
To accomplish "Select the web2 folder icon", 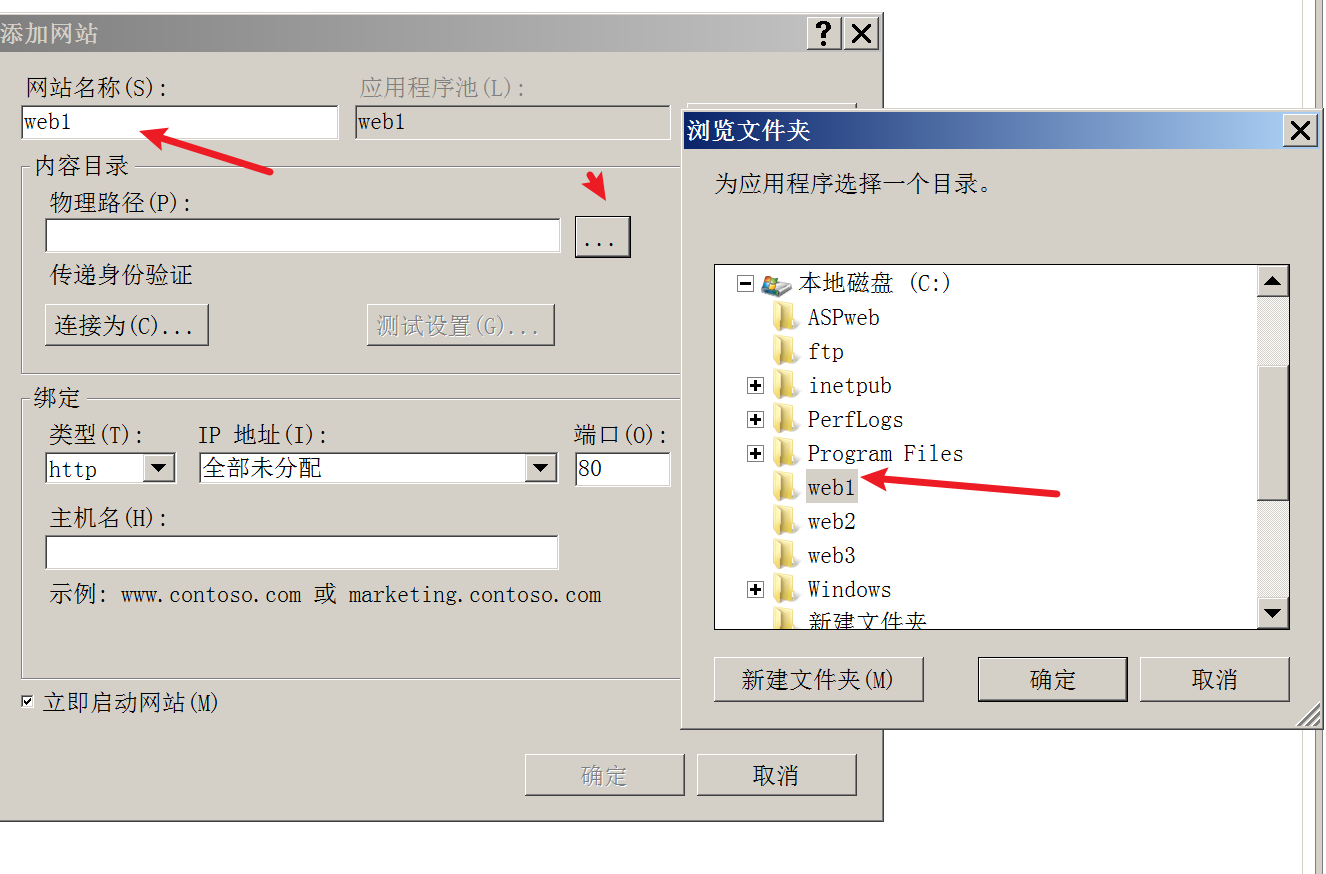I will [785, 521].
